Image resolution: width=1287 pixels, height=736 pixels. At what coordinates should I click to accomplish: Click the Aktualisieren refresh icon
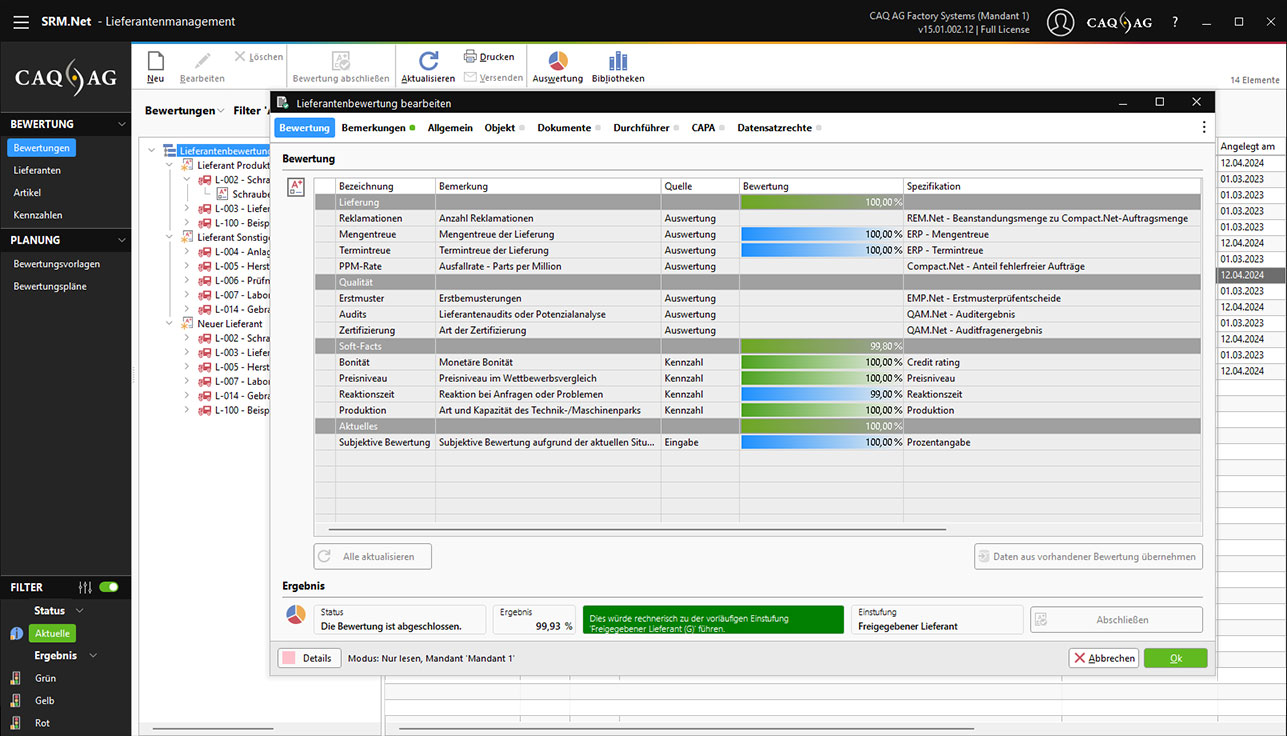click(428, 61)
